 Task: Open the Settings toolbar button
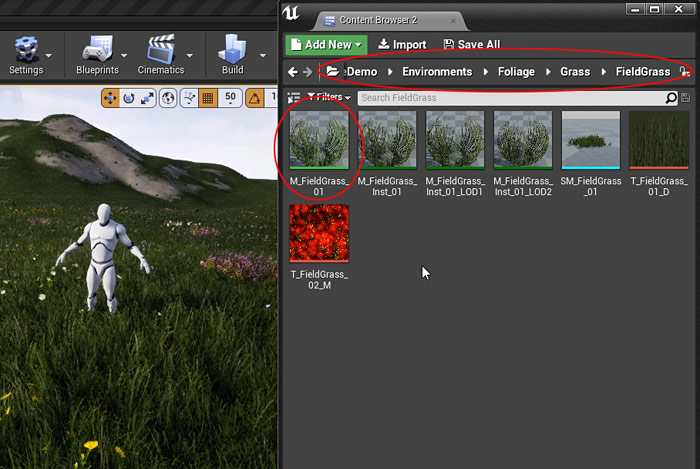pyautogui.click(x=26, y=55)
